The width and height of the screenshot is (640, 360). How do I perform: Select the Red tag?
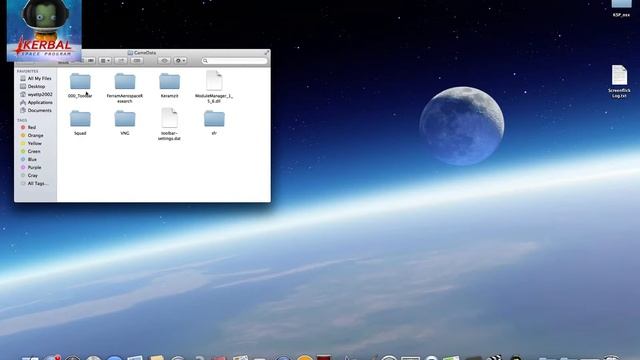[x=29, y=127]
